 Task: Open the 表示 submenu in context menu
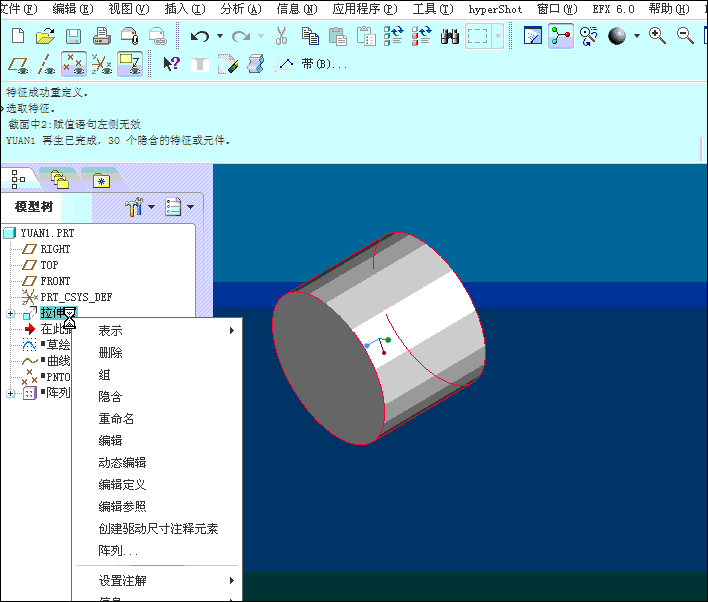[x=157, y=331]
